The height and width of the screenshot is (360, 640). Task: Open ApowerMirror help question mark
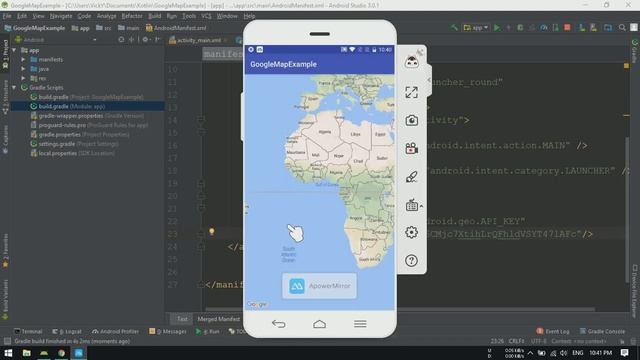411,260
